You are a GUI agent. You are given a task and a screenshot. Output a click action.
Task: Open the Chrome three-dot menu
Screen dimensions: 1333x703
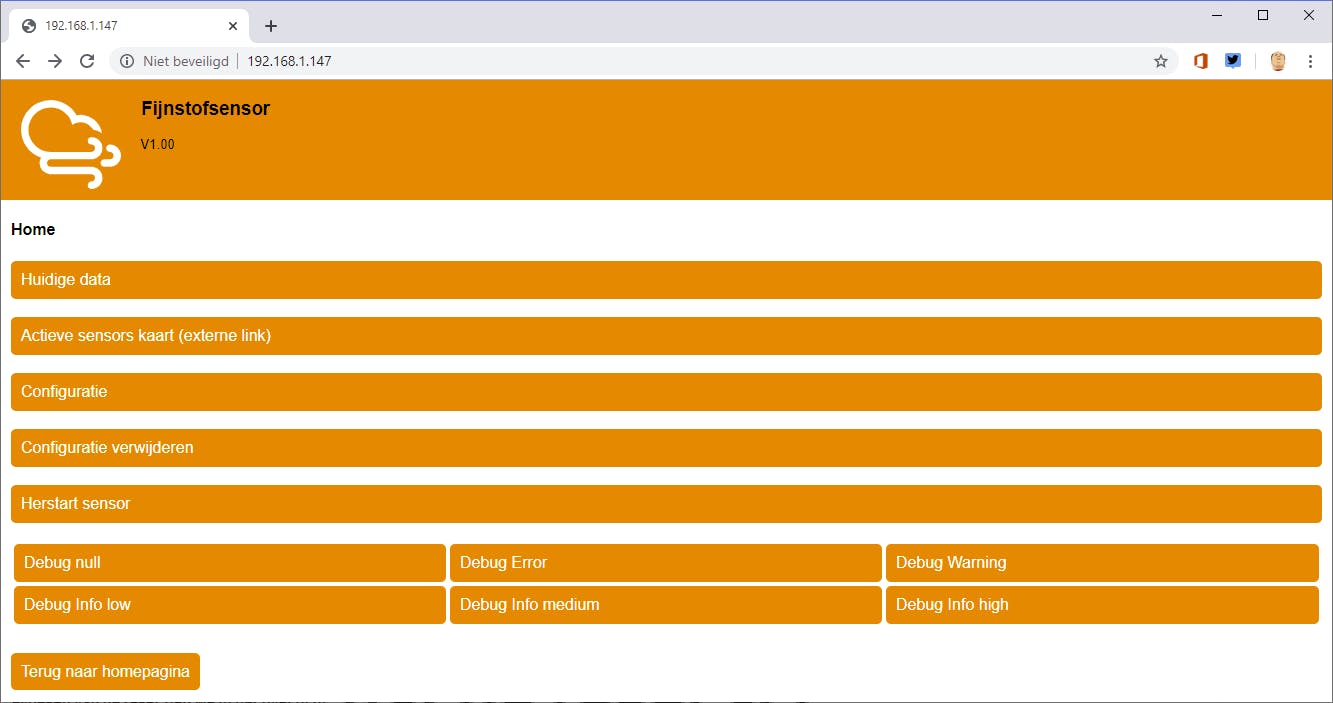[x=1310, y=61]
